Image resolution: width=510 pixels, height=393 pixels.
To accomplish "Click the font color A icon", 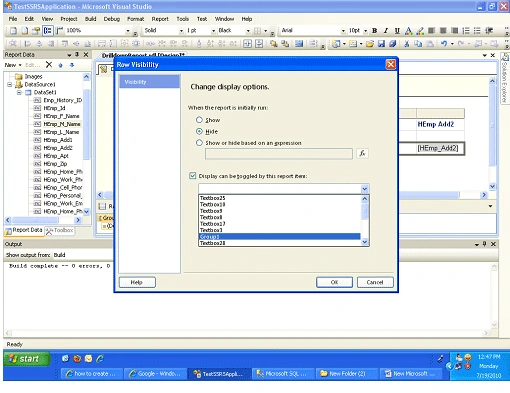I will coord(408,31).
